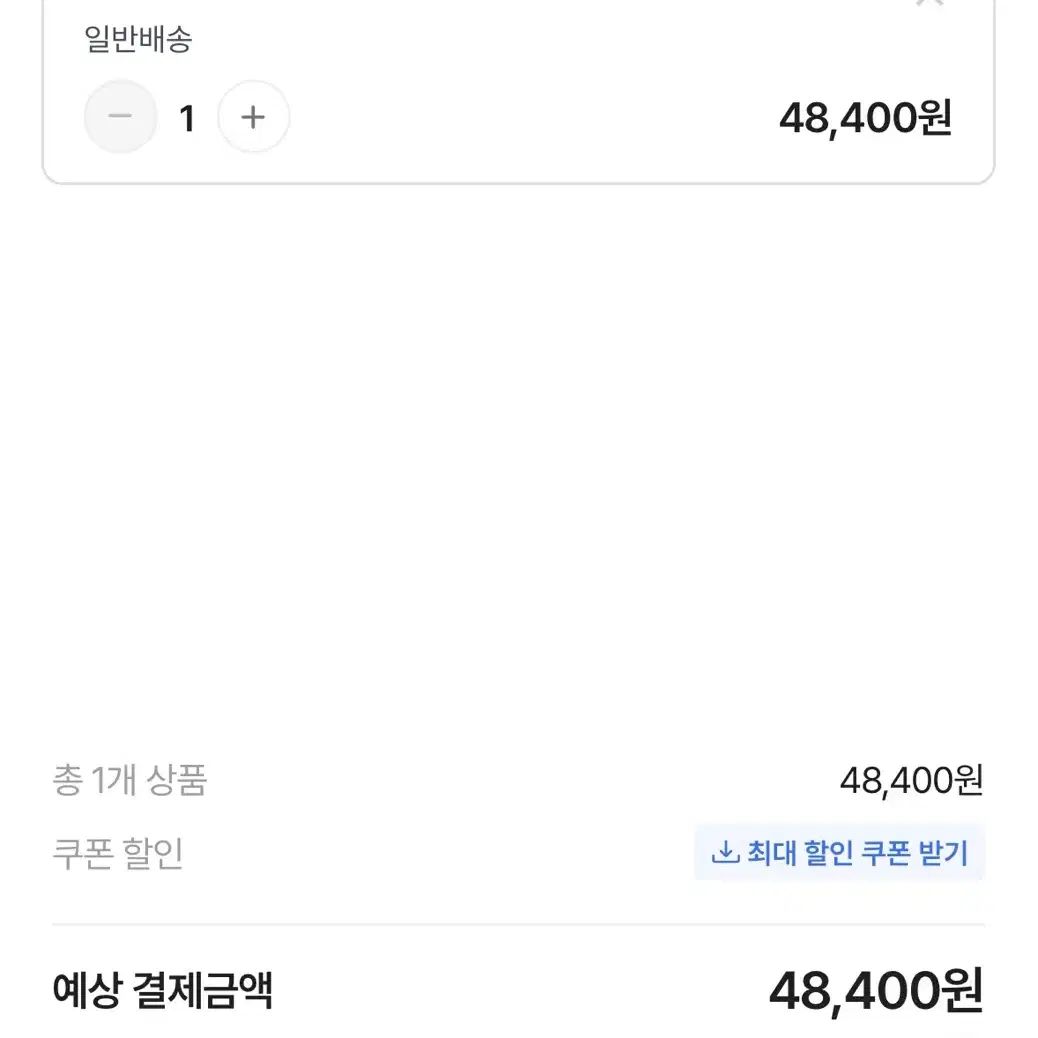Click the bold 48,400원 final payment amount
Image resolution: width=1038 pixels, height=1038 pixels.
click(876, 992)
